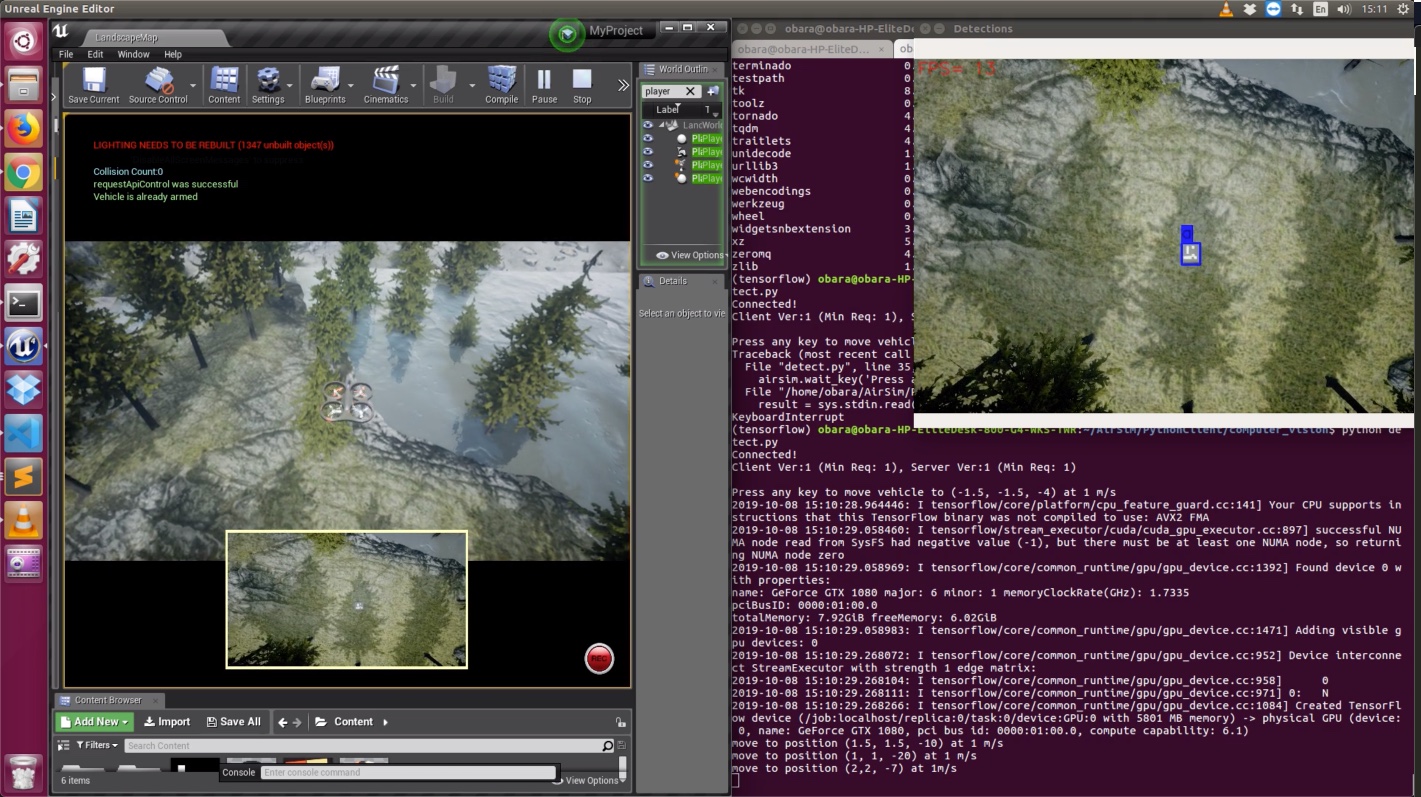Toggle the sources panel icon beside Filters
The width and height of the screenshot is (1421, 797).
65,746
